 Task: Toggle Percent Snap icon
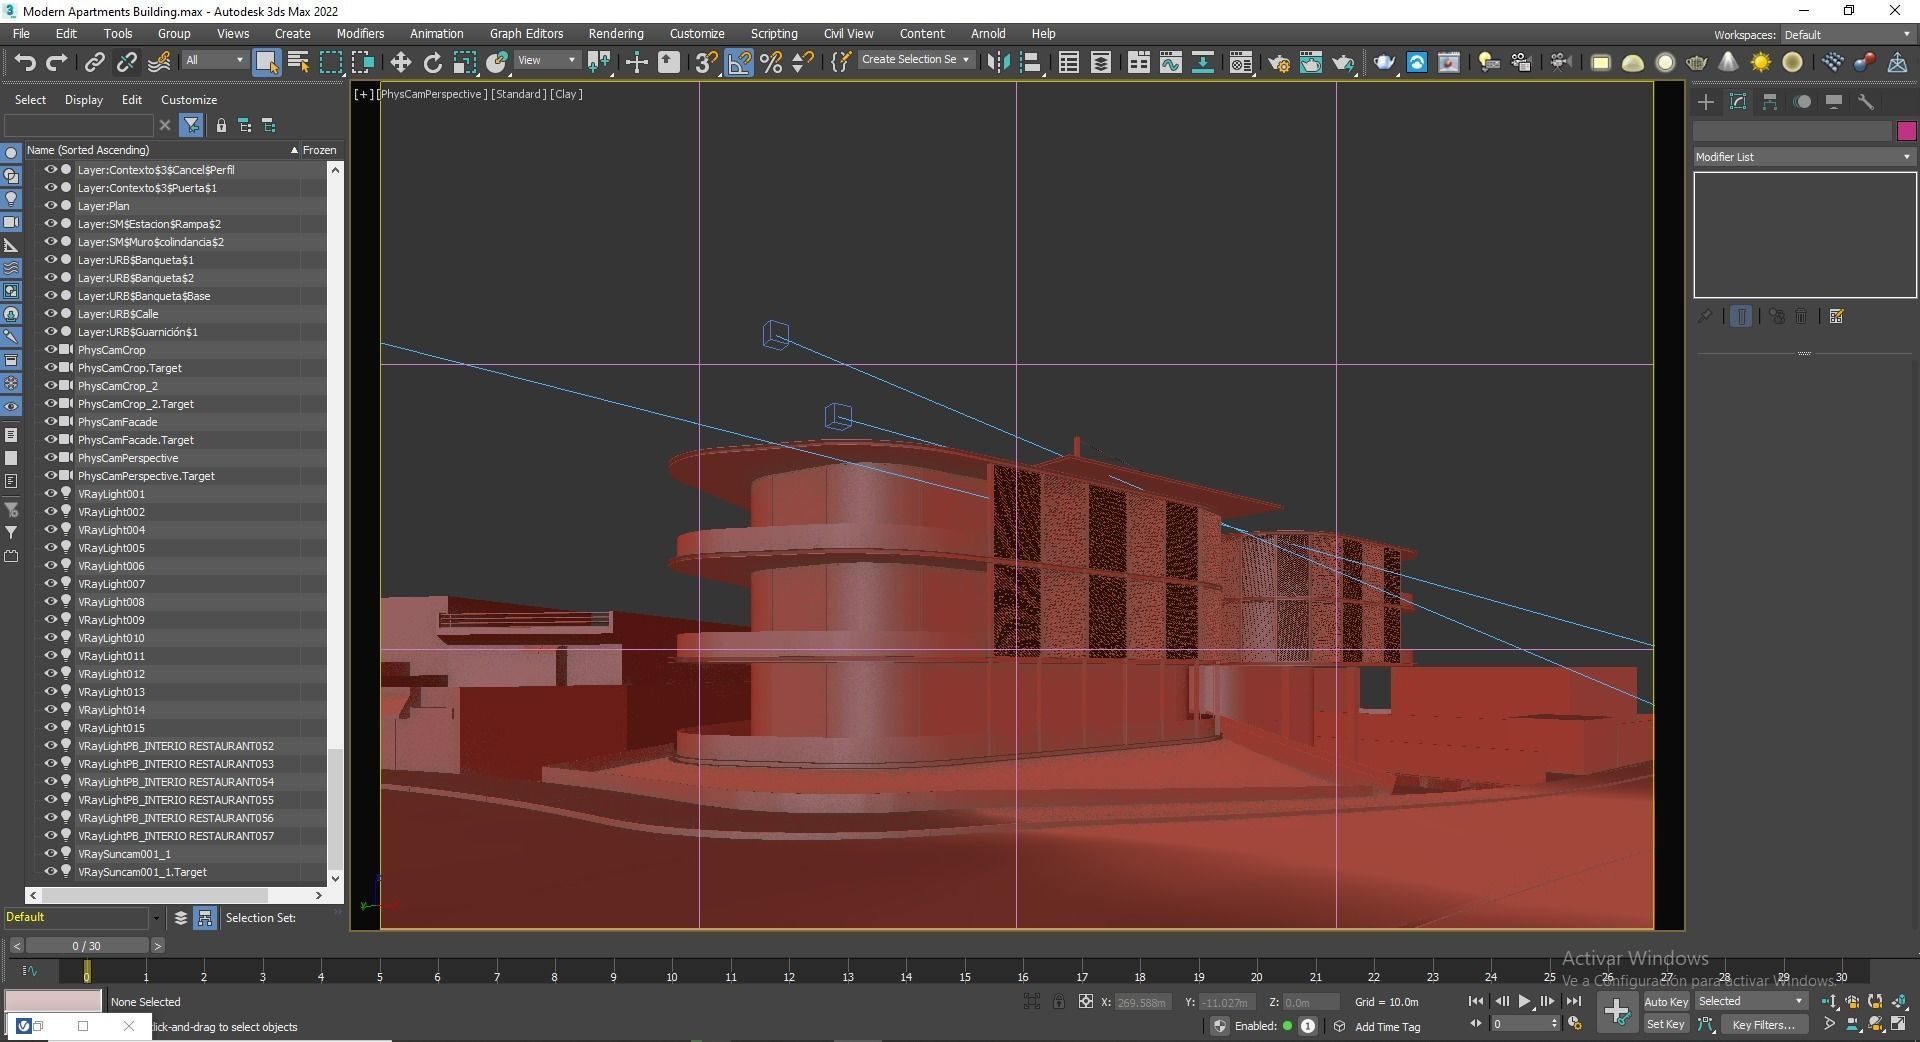tap(771, 62)
